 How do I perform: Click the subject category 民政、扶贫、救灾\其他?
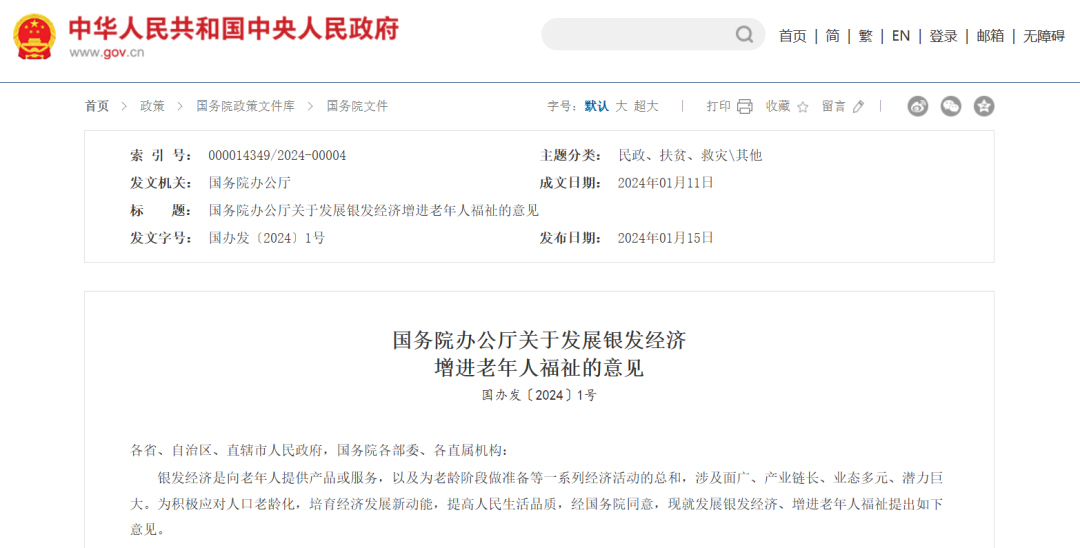[x=690, y=156]
